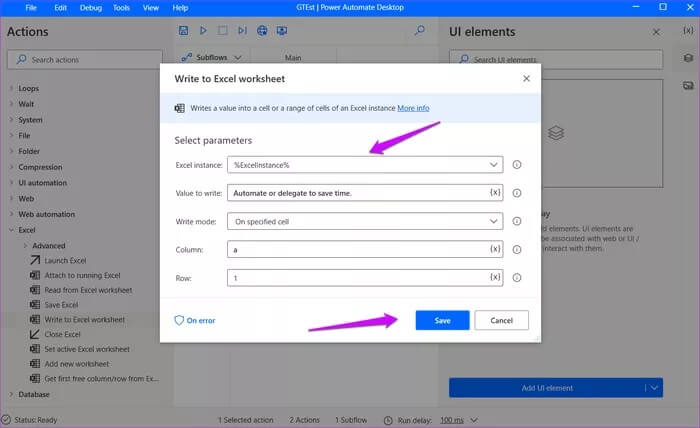Run the flow with the play icon
The height and width of the screenshot is (428, 700).
coord(203,30)
